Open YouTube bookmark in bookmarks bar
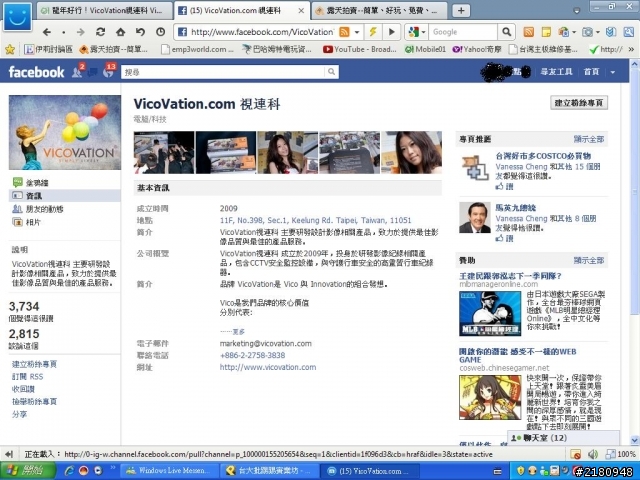 point(360,49)
